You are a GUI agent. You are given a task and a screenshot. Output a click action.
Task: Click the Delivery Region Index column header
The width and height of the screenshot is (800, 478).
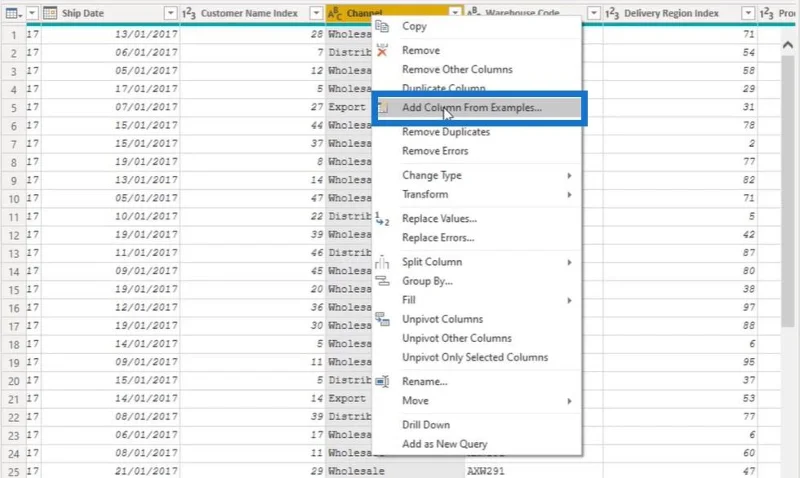[x=680, y=13]
